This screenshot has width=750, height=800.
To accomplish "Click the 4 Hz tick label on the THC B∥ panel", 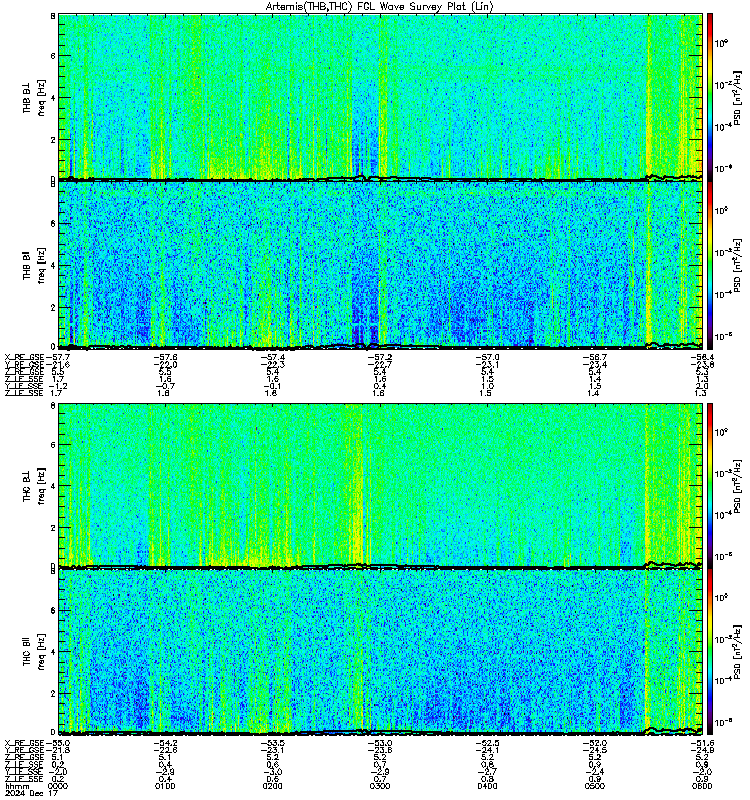I will (53, 652).
